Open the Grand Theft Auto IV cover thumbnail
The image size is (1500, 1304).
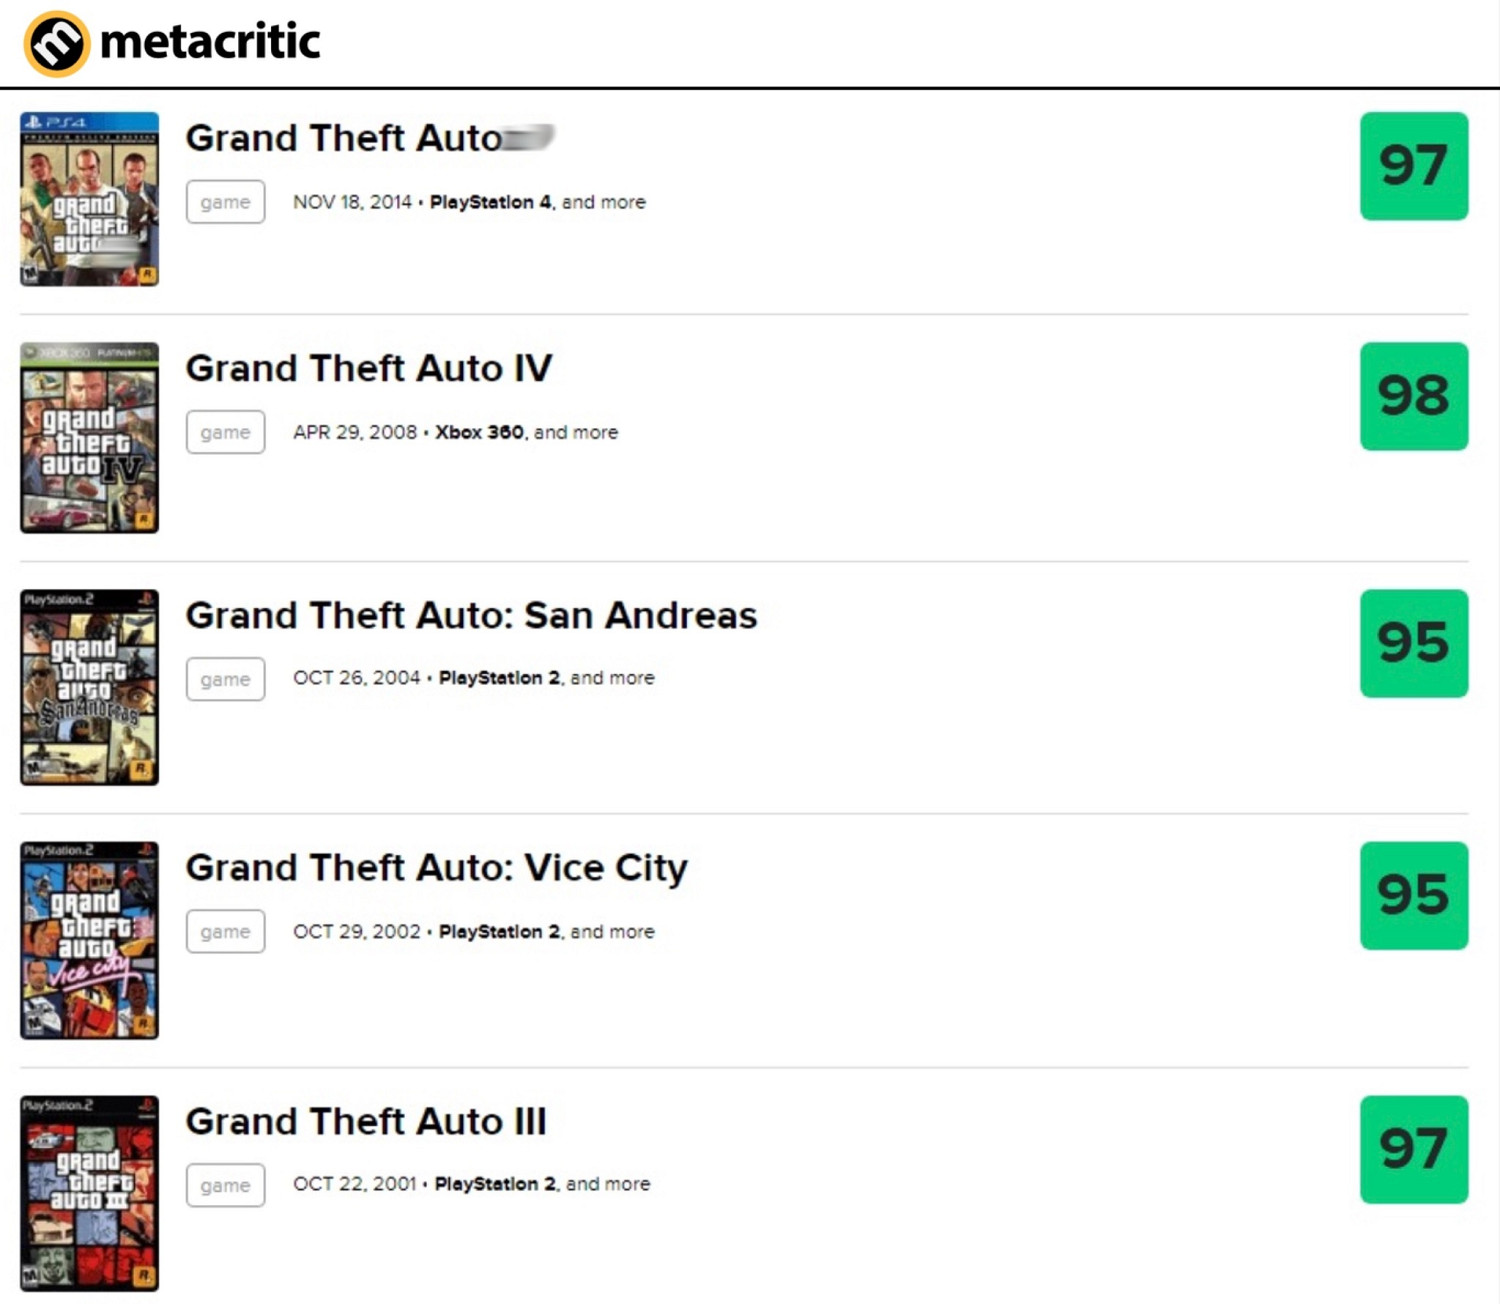[x=89, y=438]
